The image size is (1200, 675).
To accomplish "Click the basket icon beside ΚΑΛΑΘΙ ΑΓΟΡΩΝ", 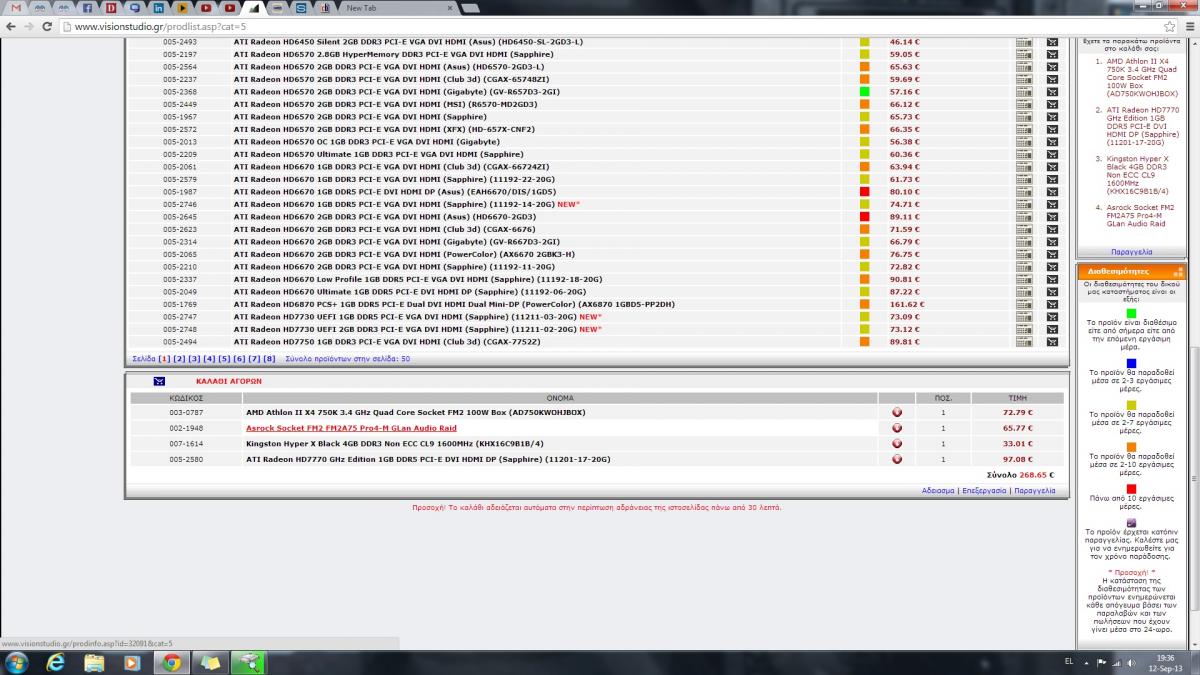I will point(159,381).
